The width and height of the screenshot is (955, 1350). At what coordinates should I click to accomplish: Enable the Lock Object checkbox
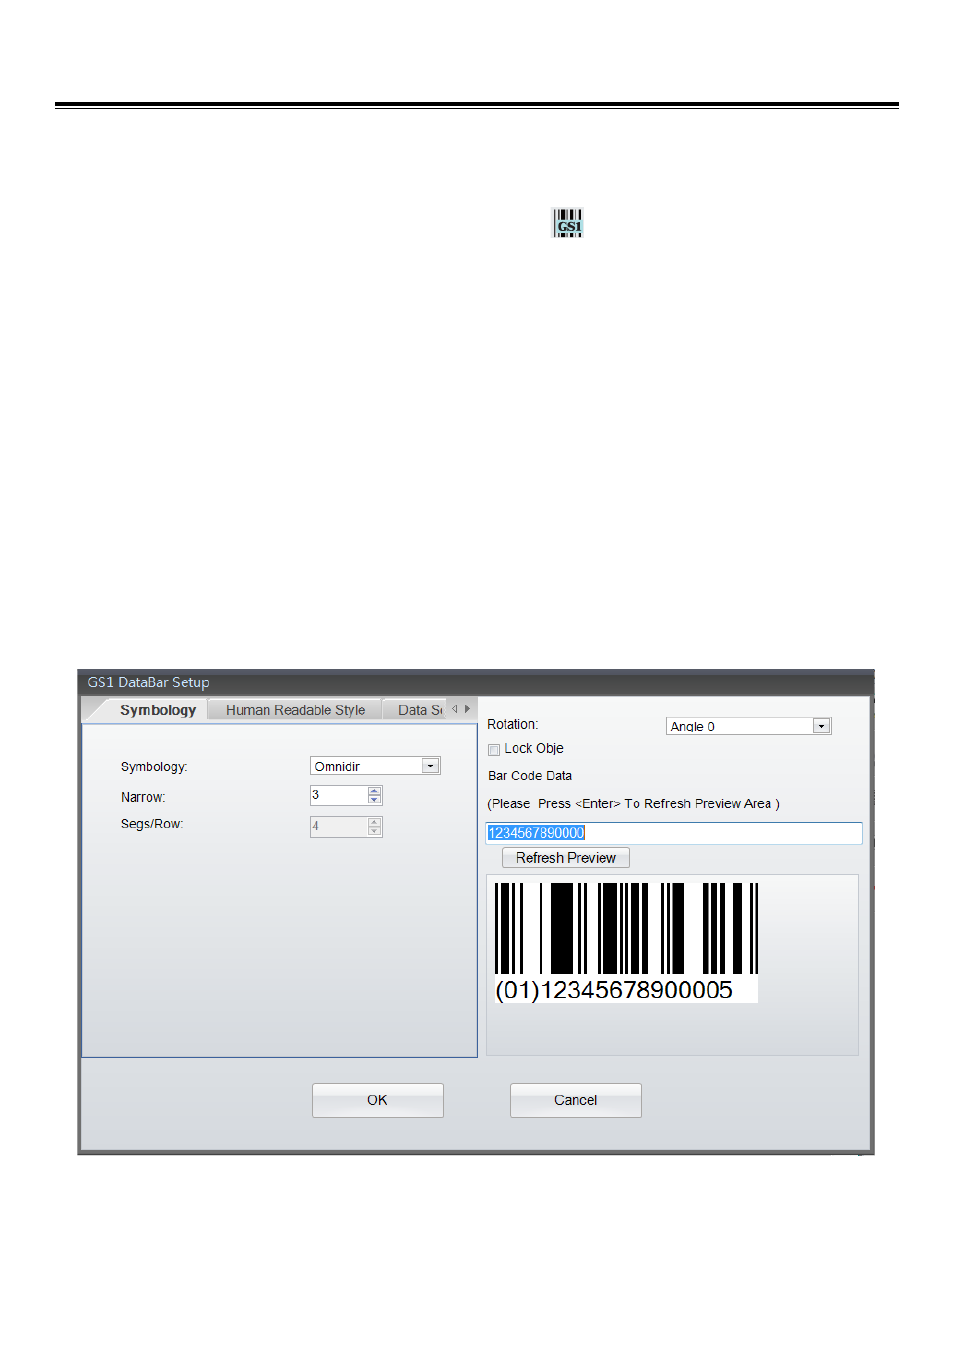pyautogui.click(x=494, y=750)
